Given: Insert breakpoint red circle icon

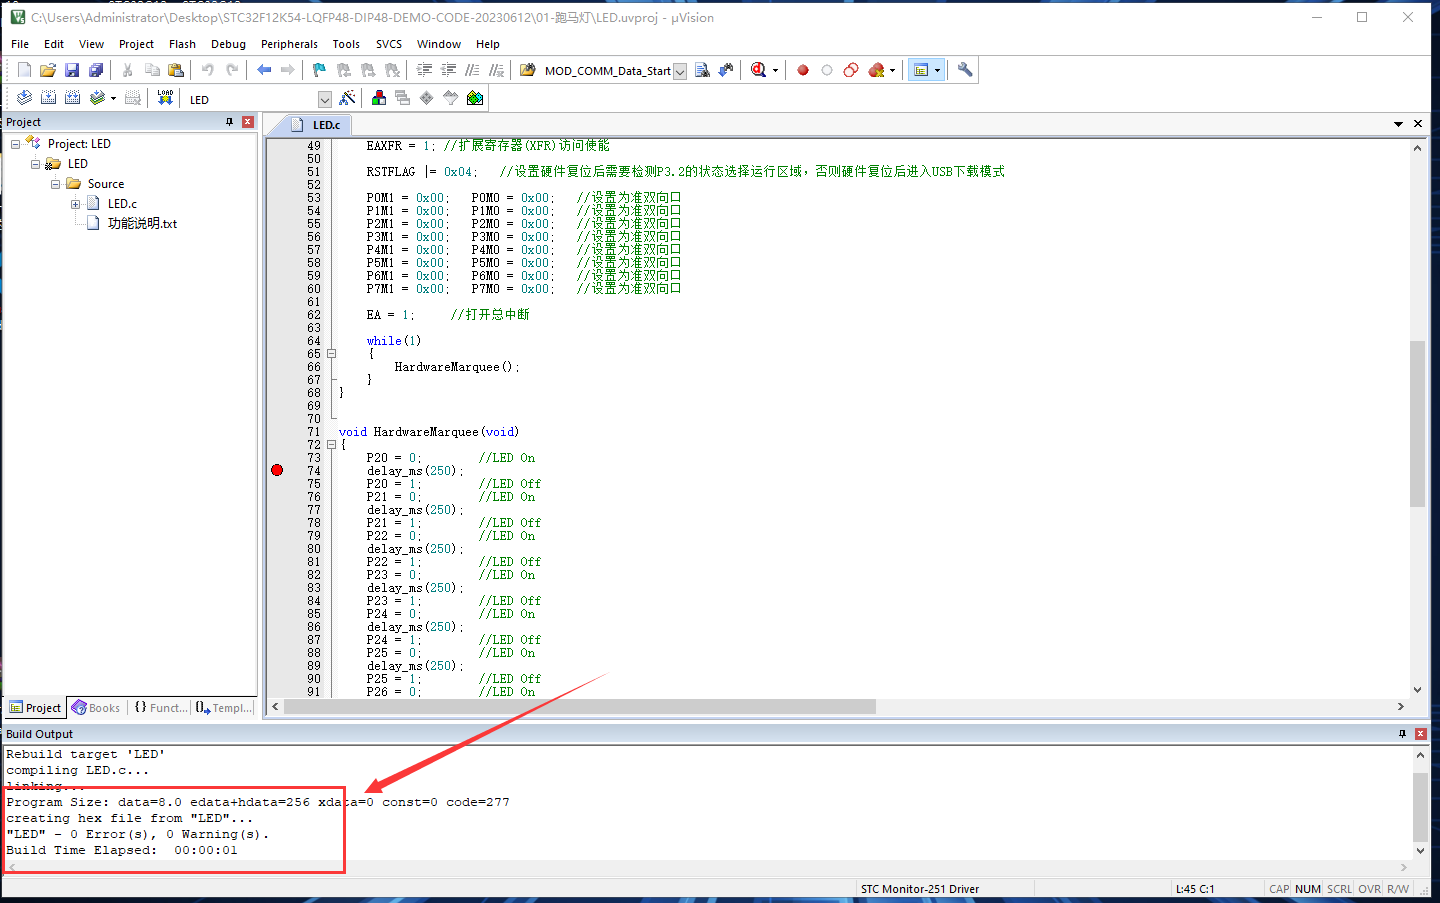Looking at the screenshot, I should click(803, 70).
